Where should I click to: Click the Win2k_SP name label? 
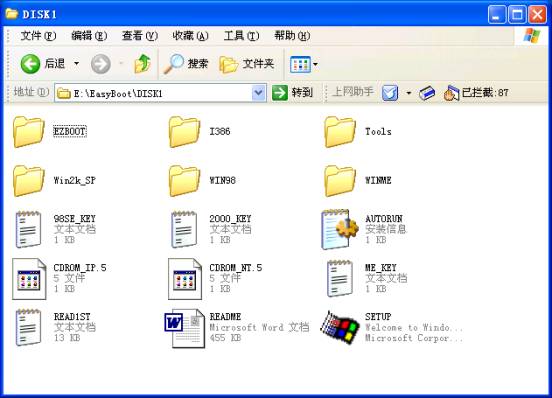point(75,181)
